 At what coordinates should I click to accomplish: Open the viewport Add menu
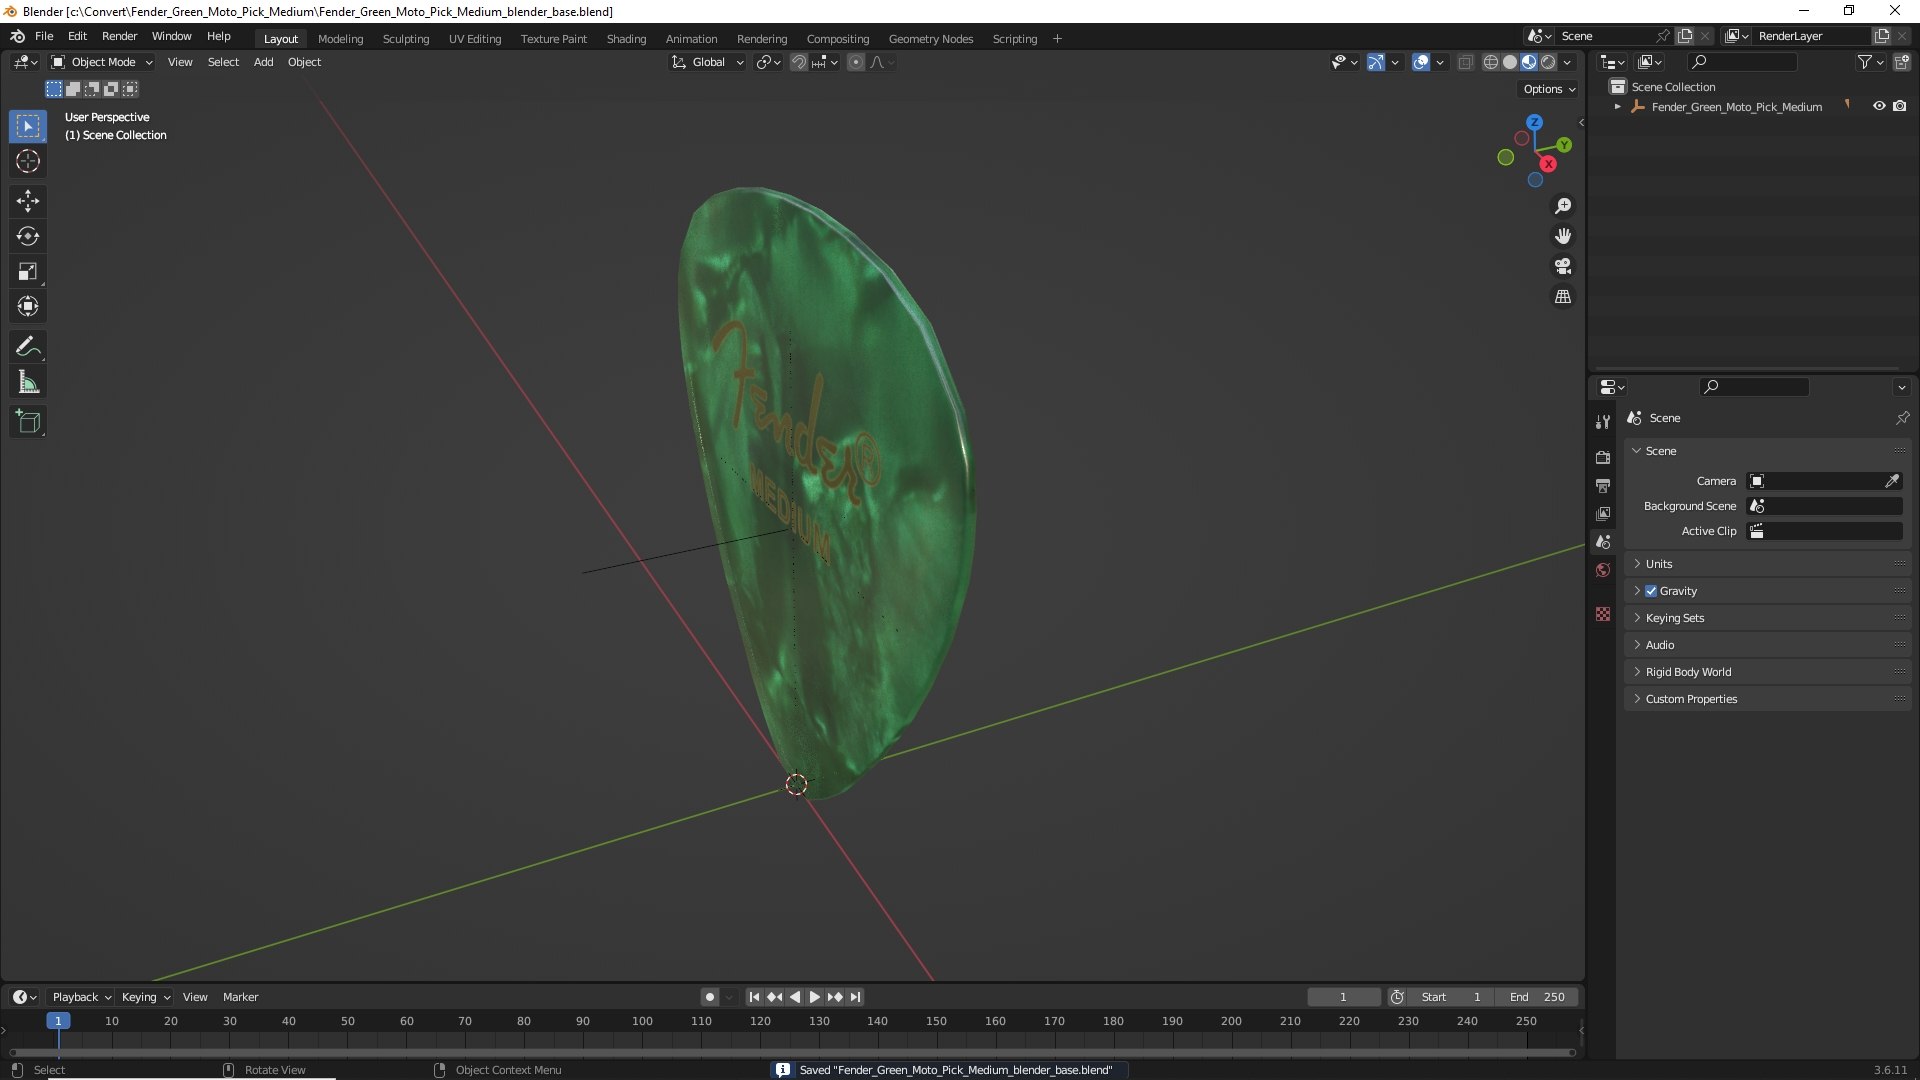pyautogui.click(x=263, y=62)
